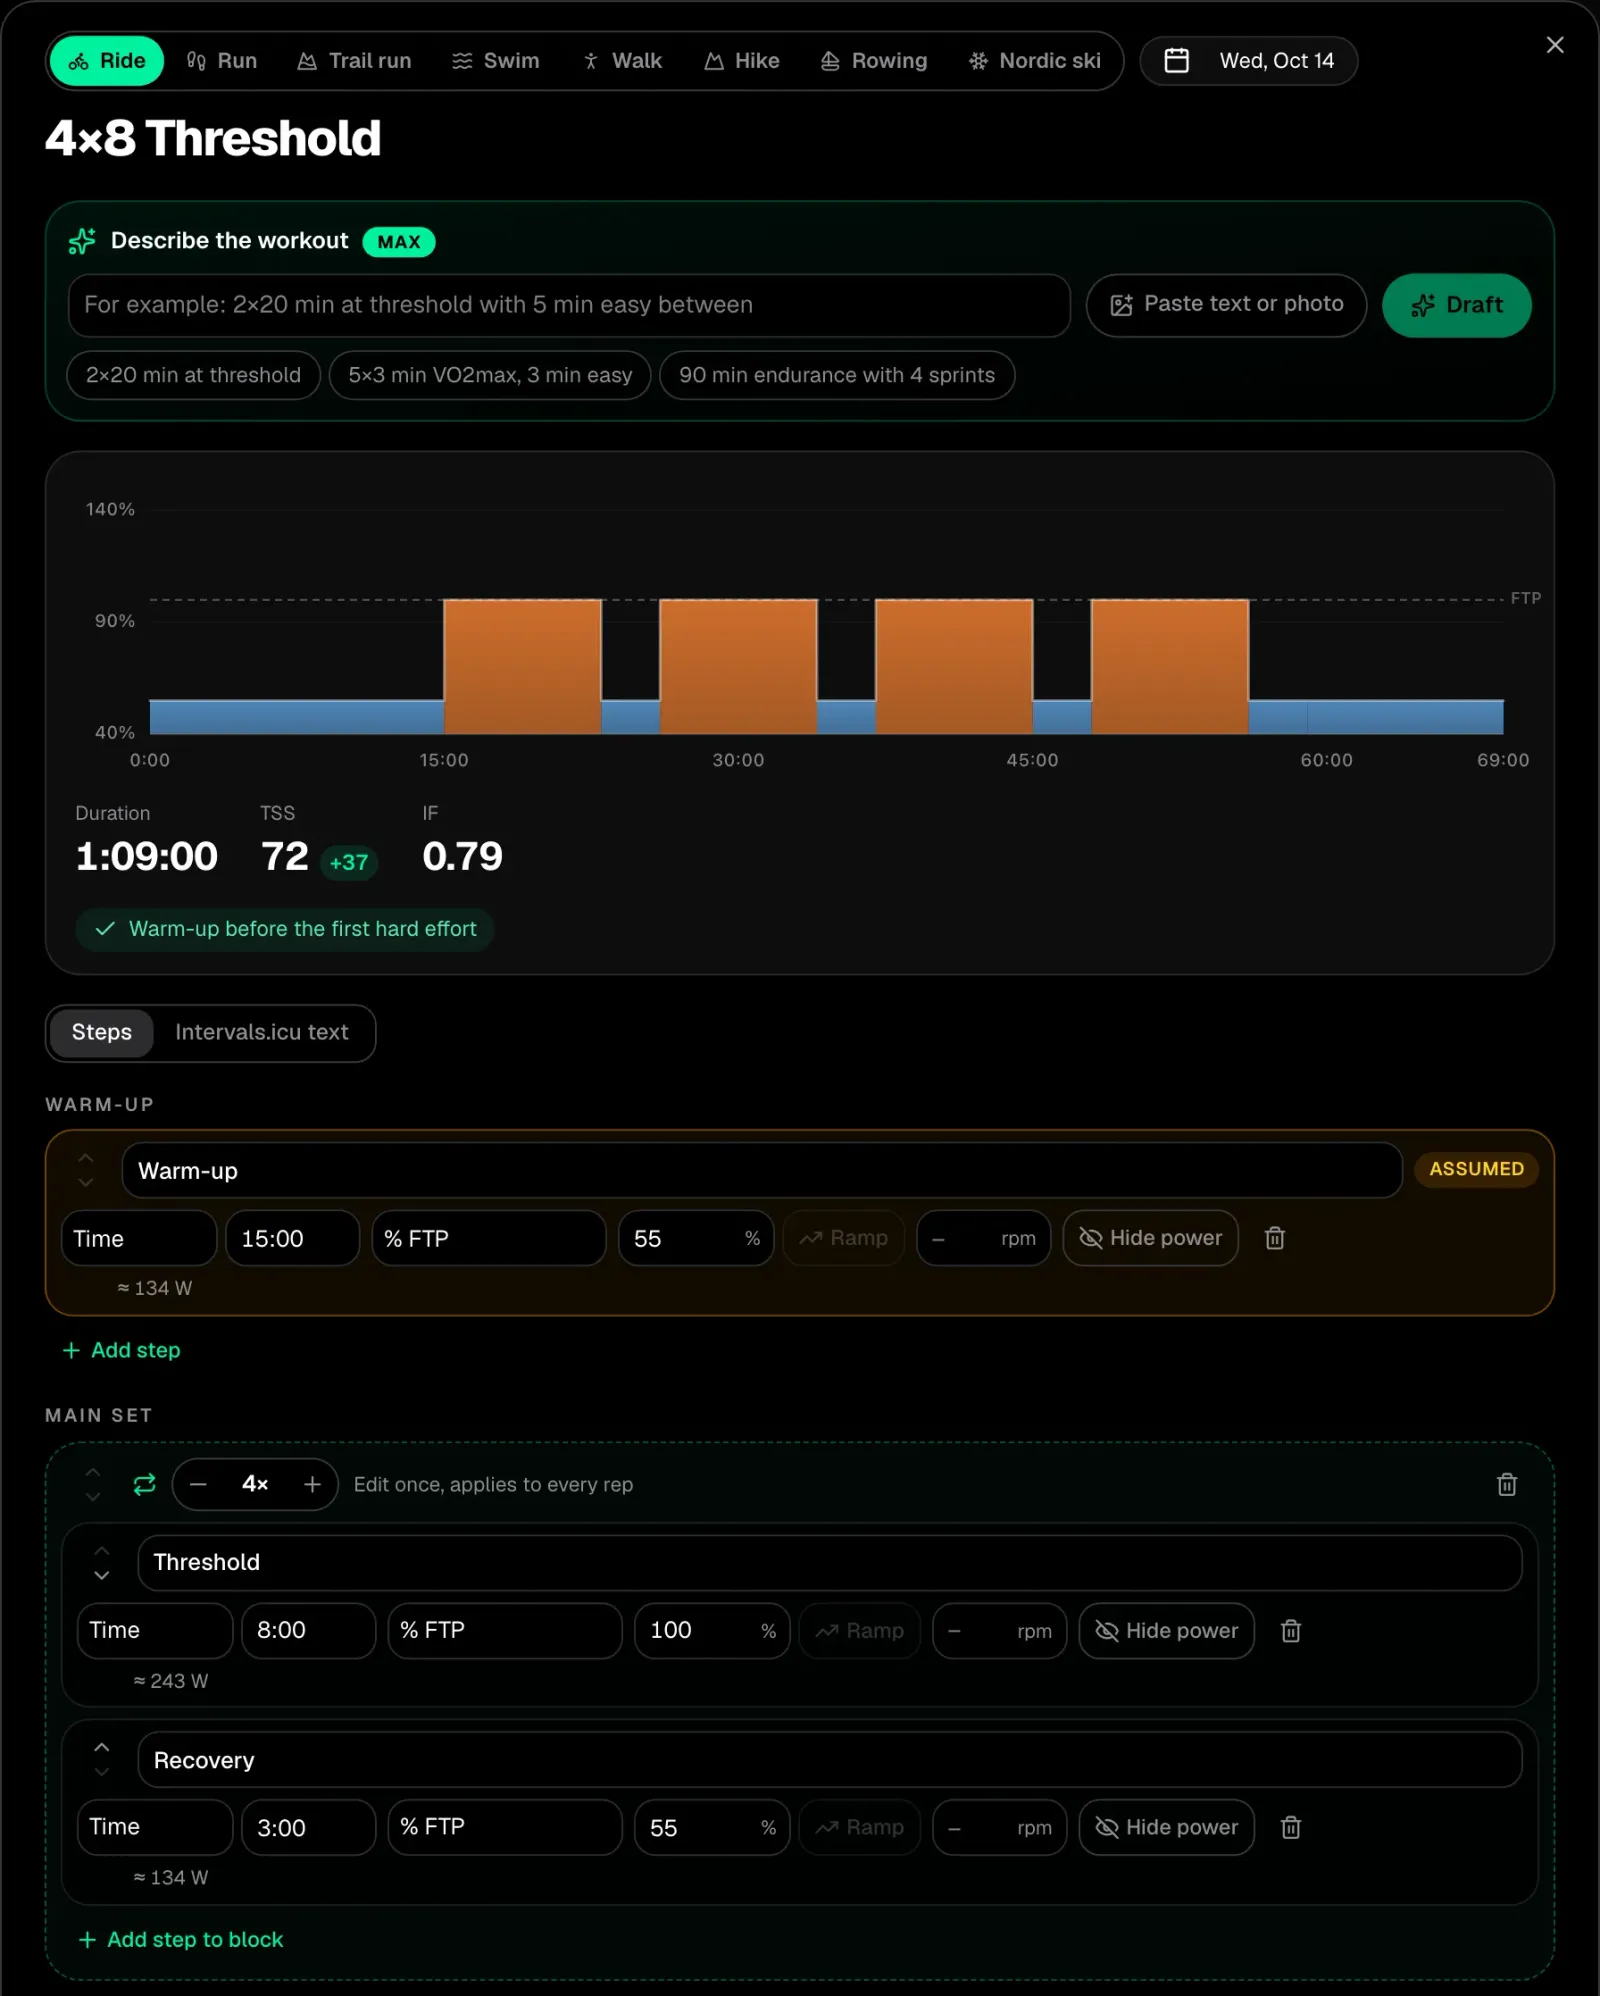Edit the Warm-up 15:00 duration field
The width and height of the screenshot is (1600, 1996).
[293, 1238]
